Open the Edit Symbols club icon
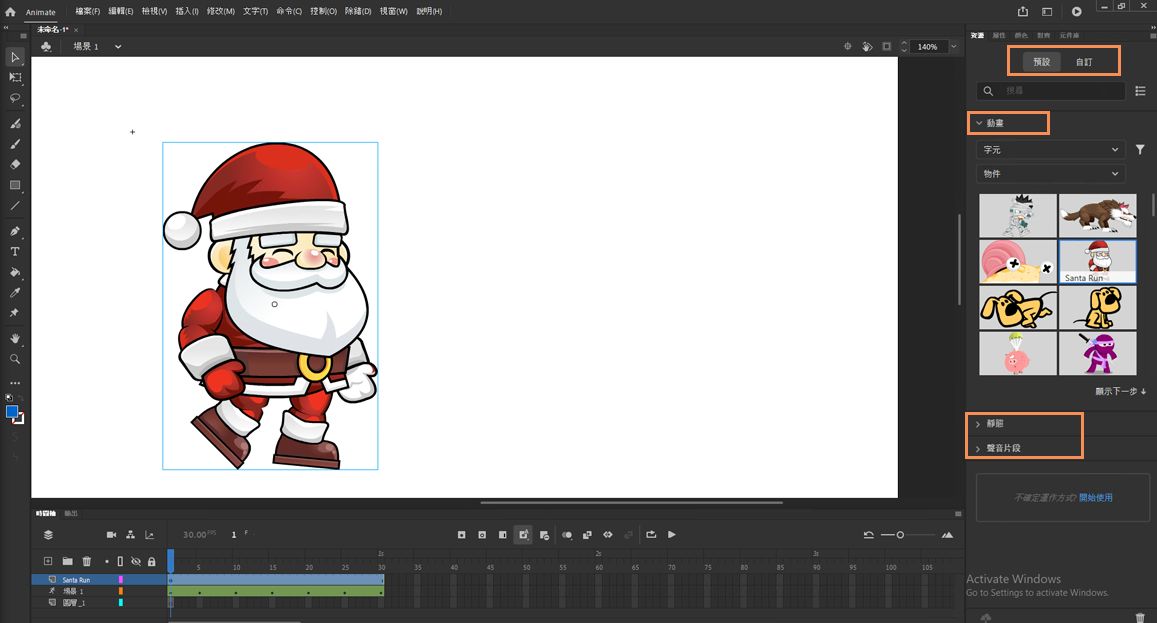 pos(46,47)
